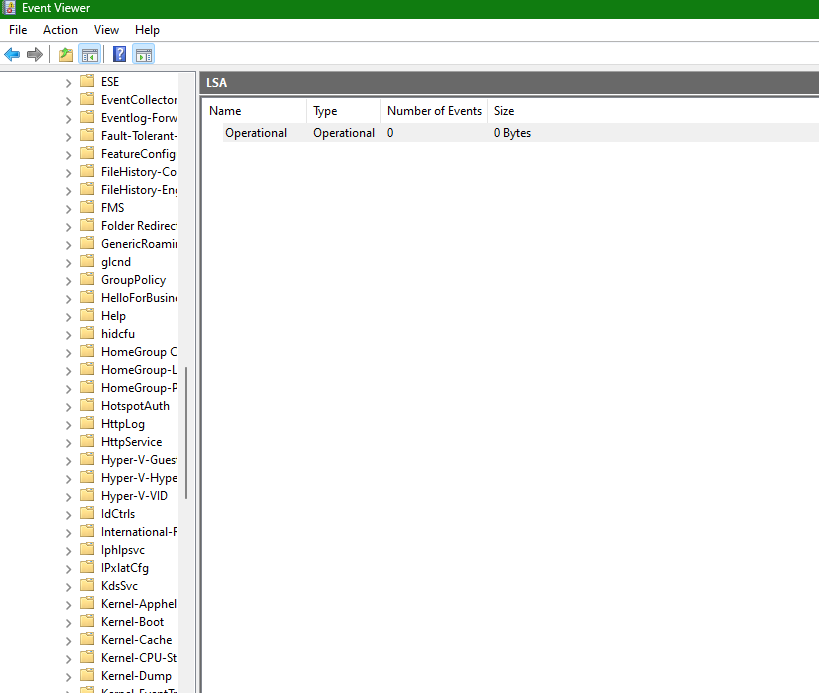Open the Action menu
Image resolution: width=819 pixels, height=693 pixels.
pos(60,30)
